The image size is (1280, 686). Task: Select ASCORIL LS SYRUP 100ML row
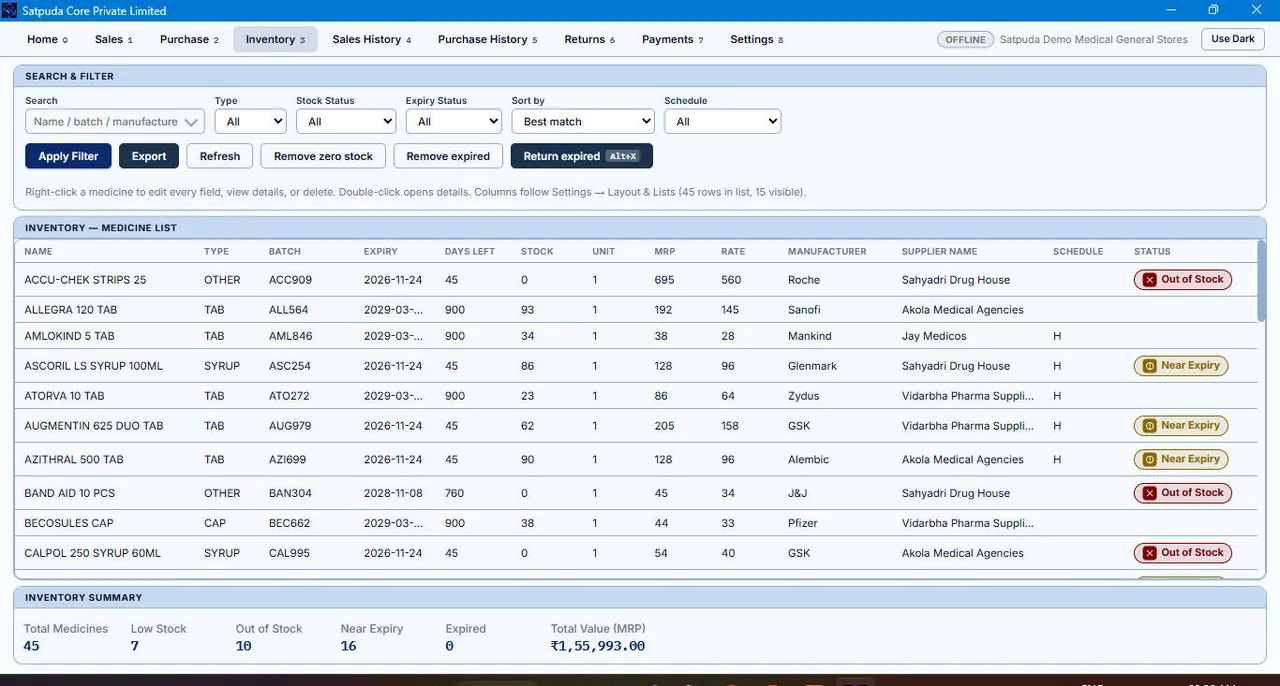(x=636, y=366)
